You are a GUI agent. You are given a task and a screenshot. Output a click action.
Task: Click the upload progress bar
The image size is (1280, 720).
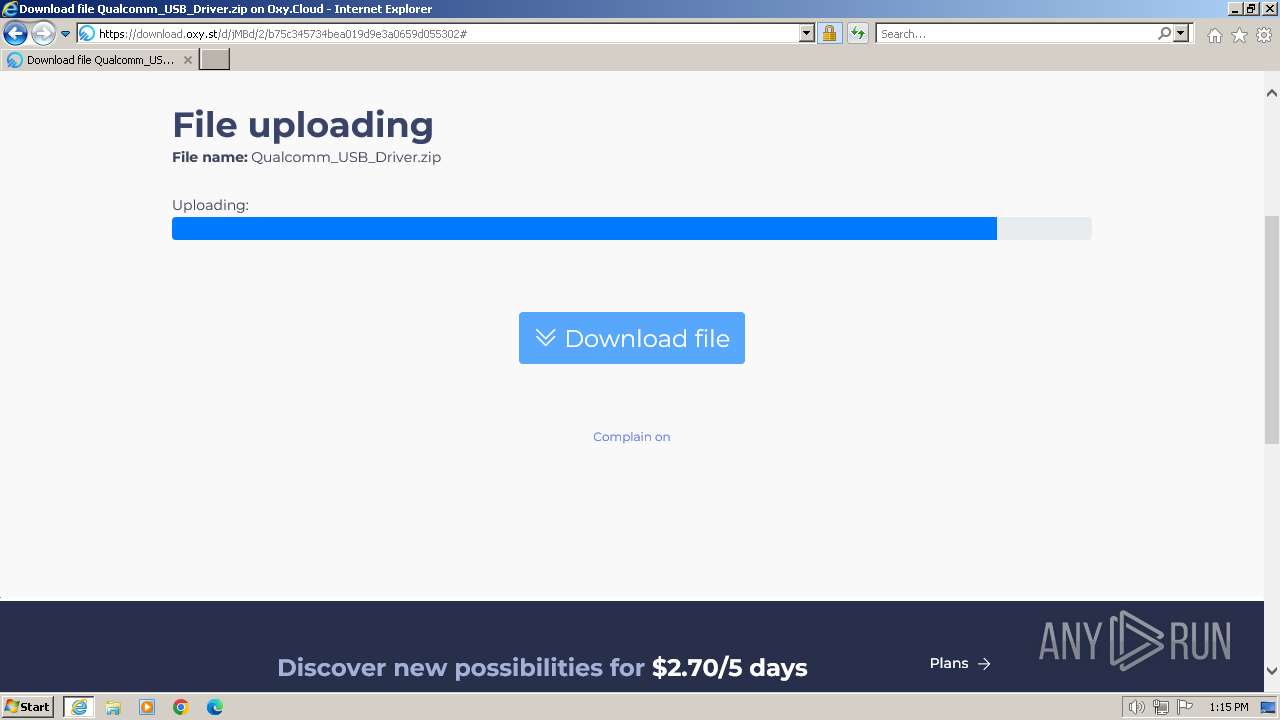pos(632,228)
